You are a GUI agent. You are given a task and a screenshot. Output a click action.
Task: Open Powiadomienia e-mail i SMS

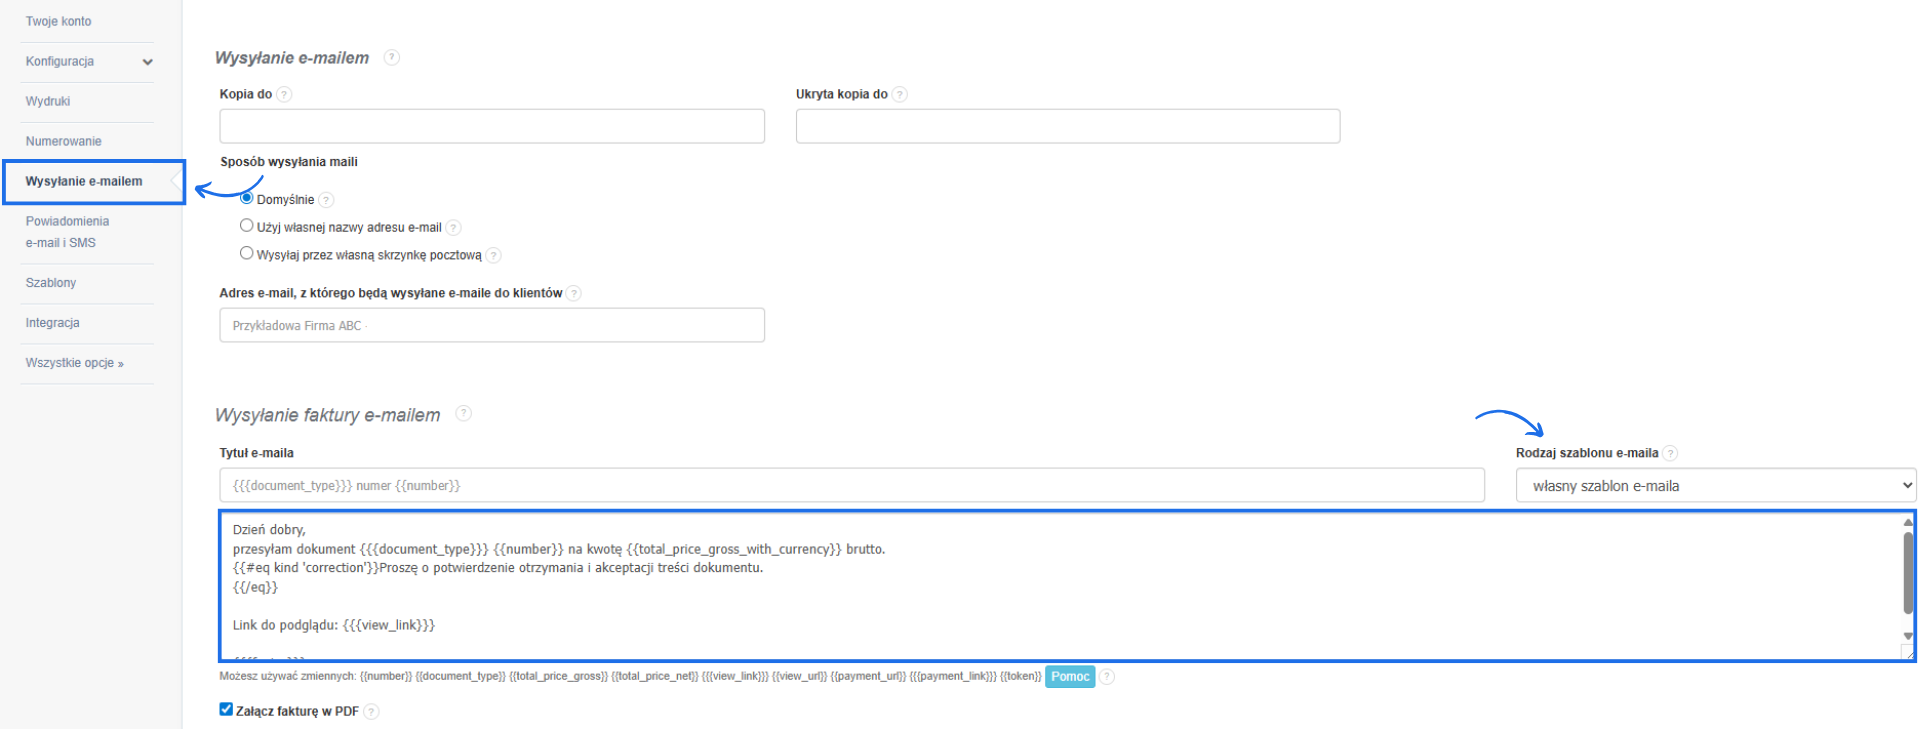(x=68, y=232)
